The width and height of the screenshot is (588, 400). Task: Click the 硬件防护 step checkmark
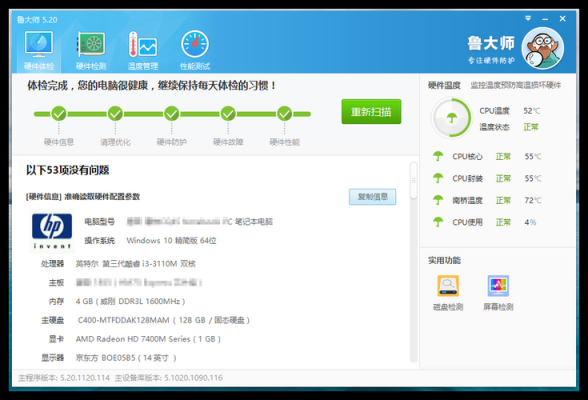(172, 113)
